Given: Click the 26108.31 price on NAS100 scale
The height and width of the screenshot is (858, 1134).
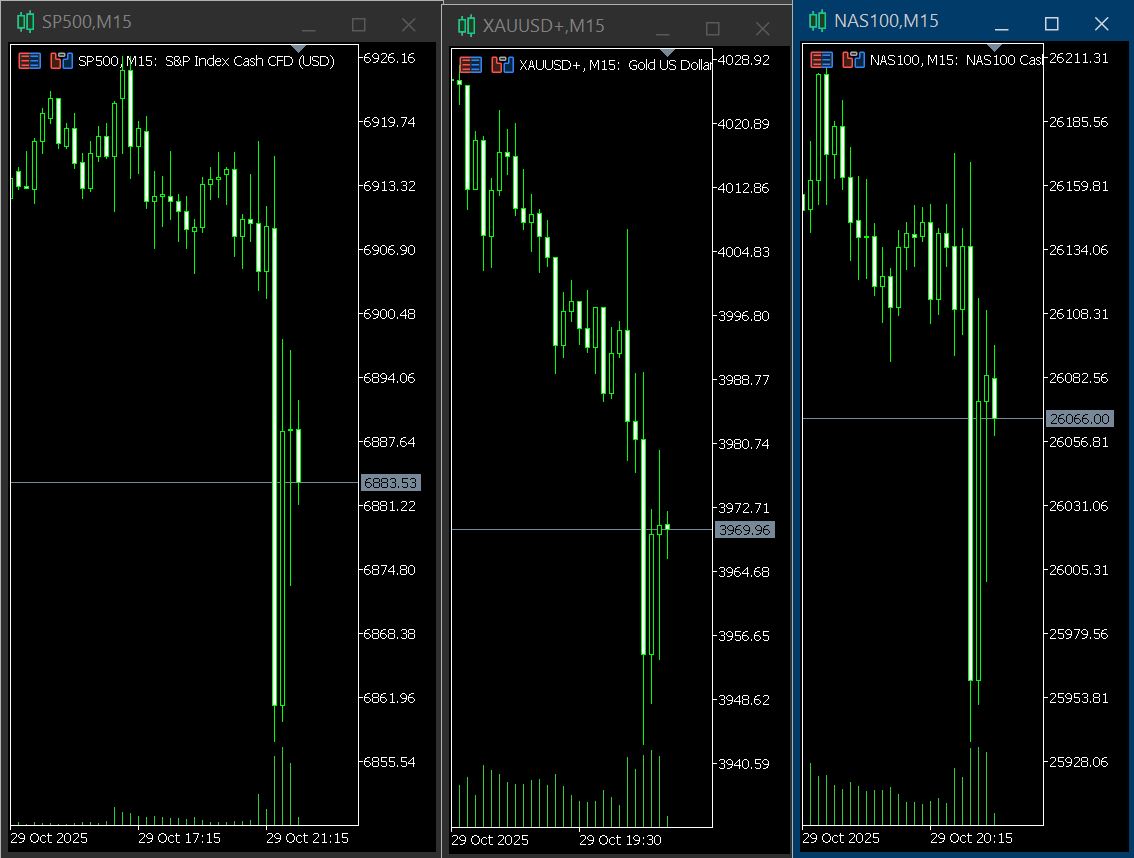Looking at the screenshot, I should tap(1078, 314).
